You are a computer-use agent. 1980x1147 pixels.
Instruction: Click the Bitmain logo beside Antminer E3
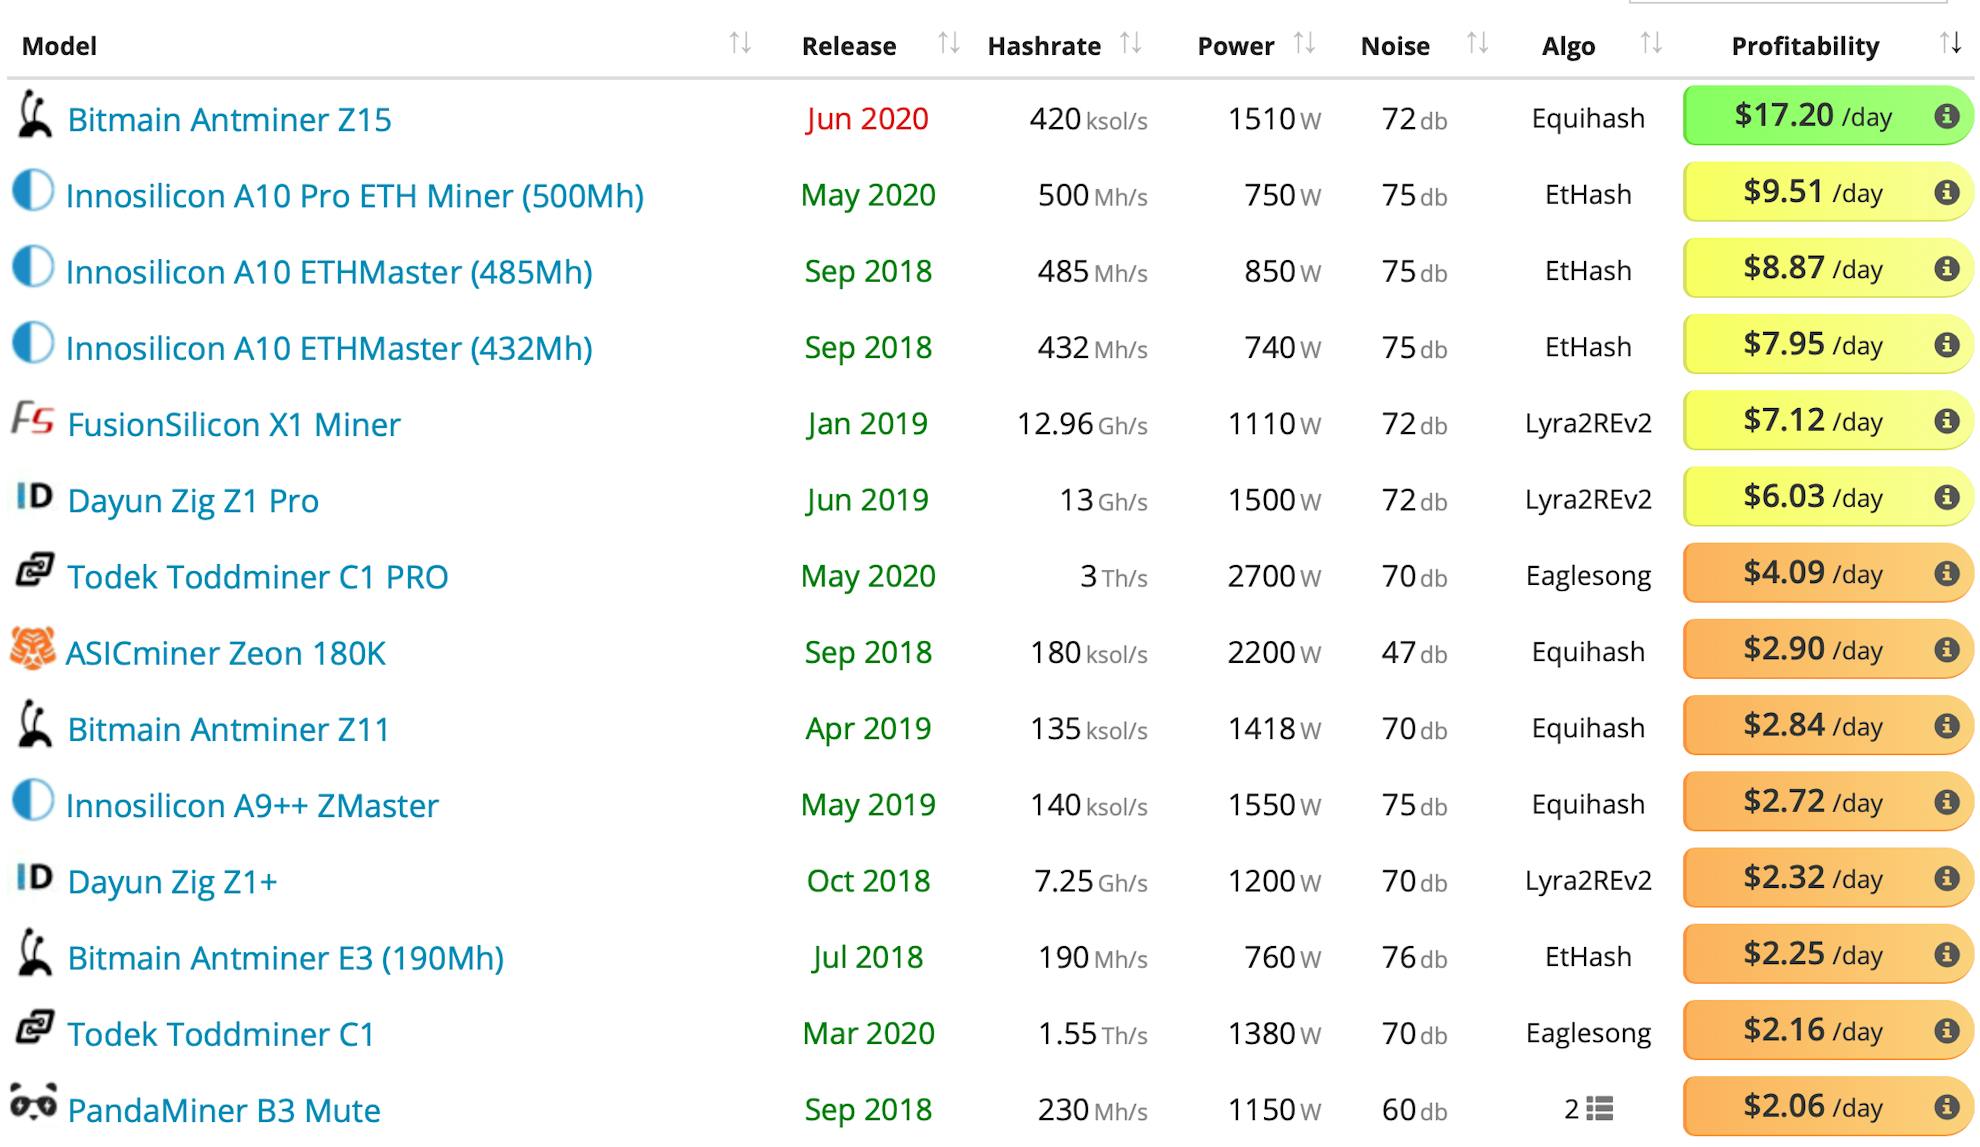coord(34,954)
